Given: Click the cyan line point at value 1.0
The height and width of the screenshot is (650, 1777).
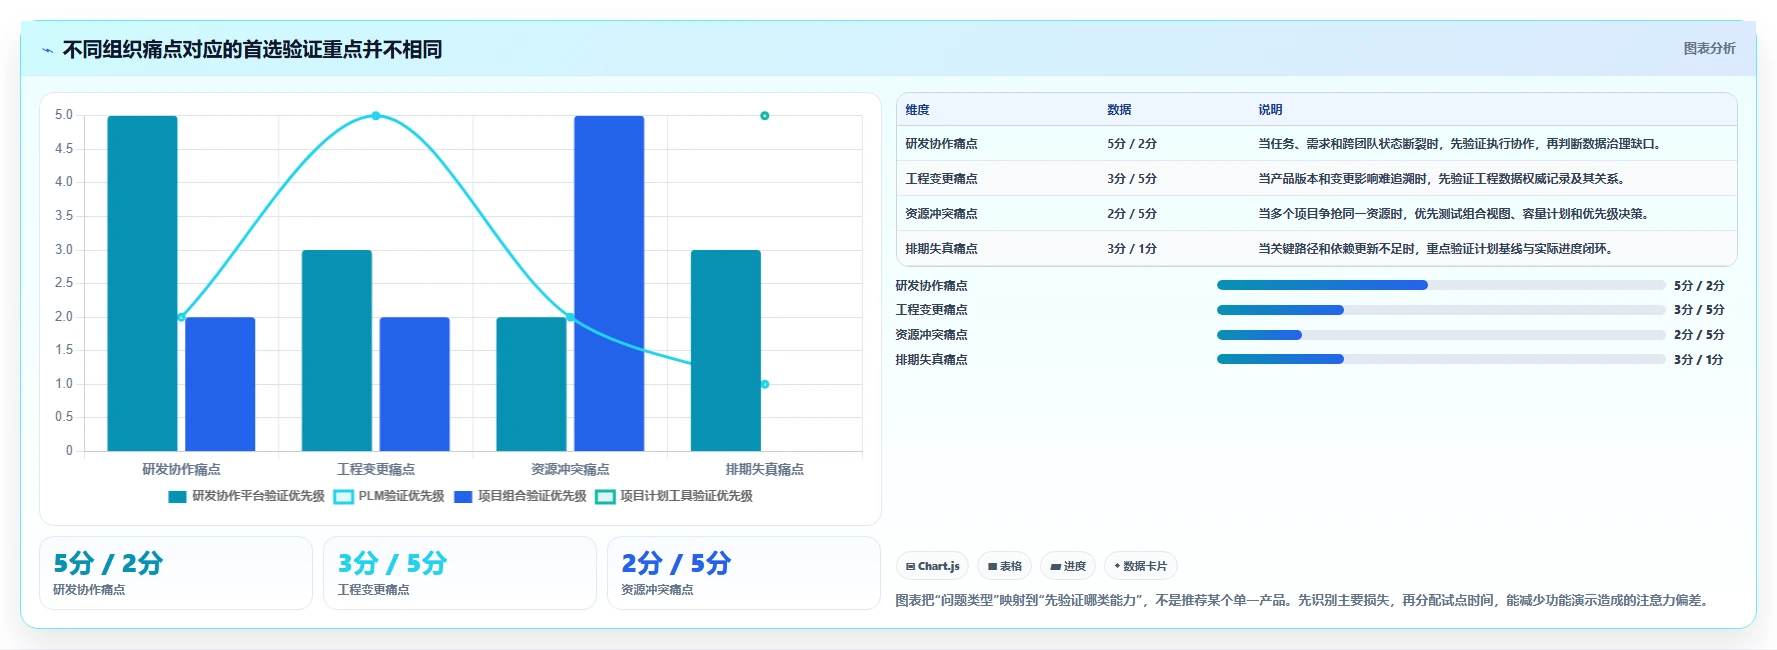Looking at the screenshot, I should (765, 384).
